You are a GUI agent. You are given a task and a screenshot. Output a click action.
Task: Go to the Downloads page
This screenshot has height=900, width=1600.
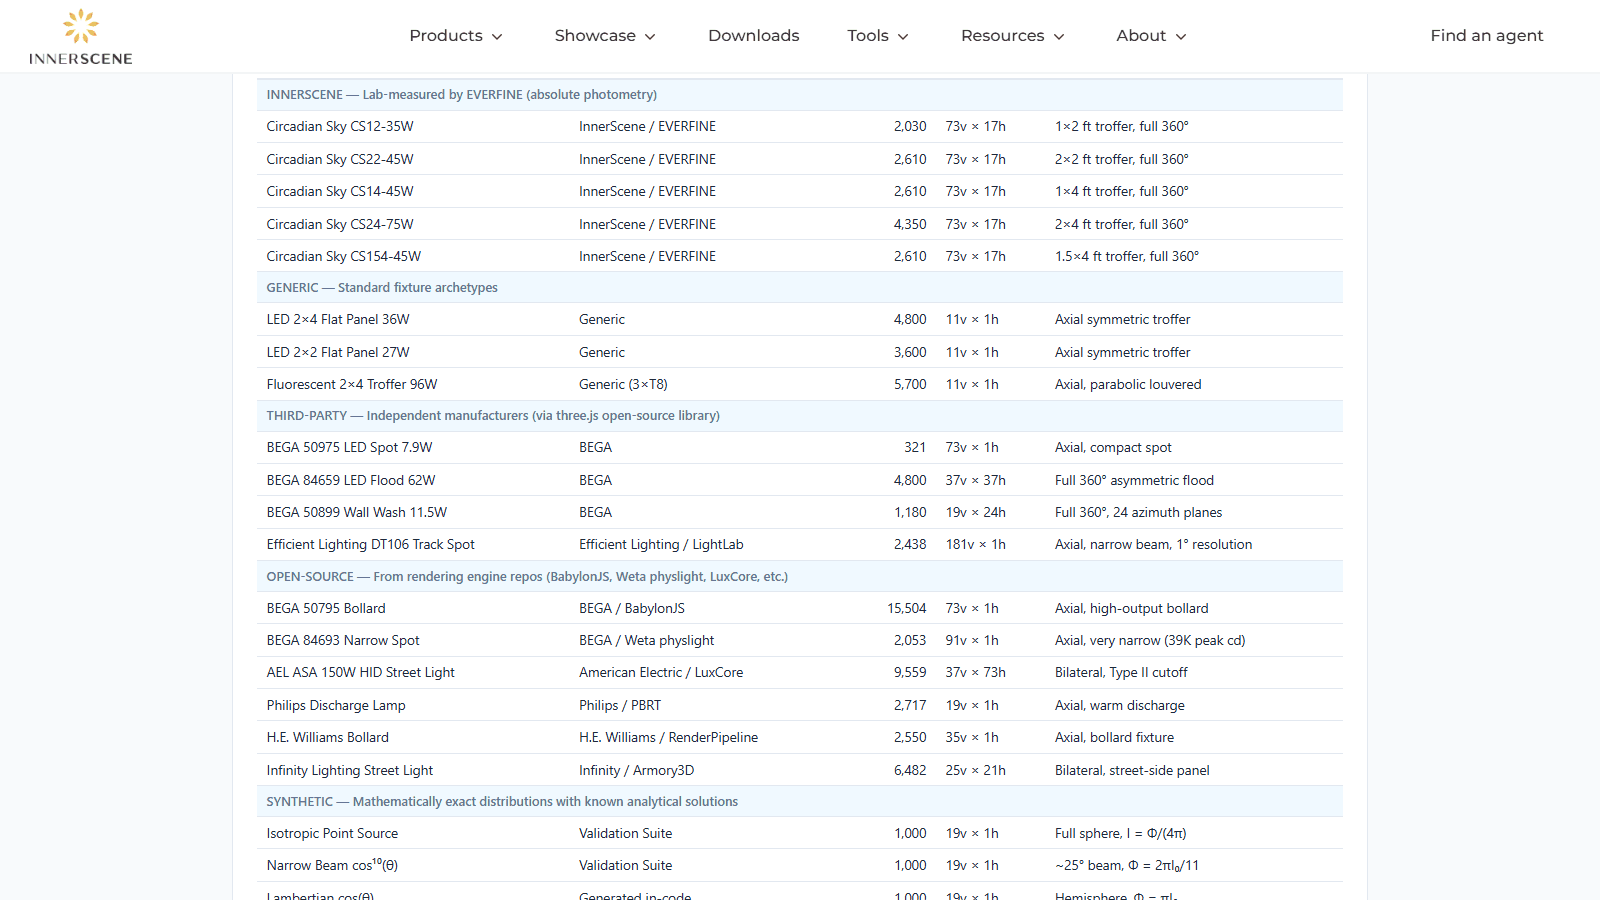click(x=754, y=36)
